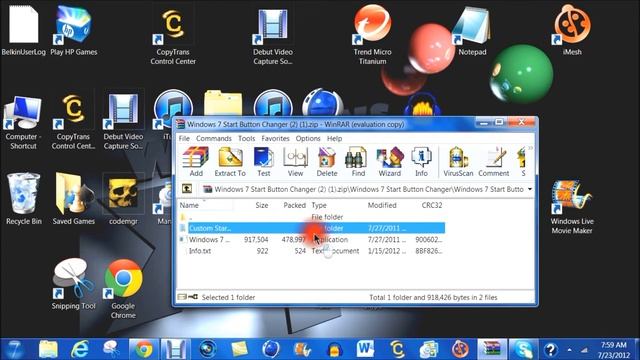Select the Notepad desktop shortcut
This screenshot has width=640, height=360.
(x=472, y=31)
